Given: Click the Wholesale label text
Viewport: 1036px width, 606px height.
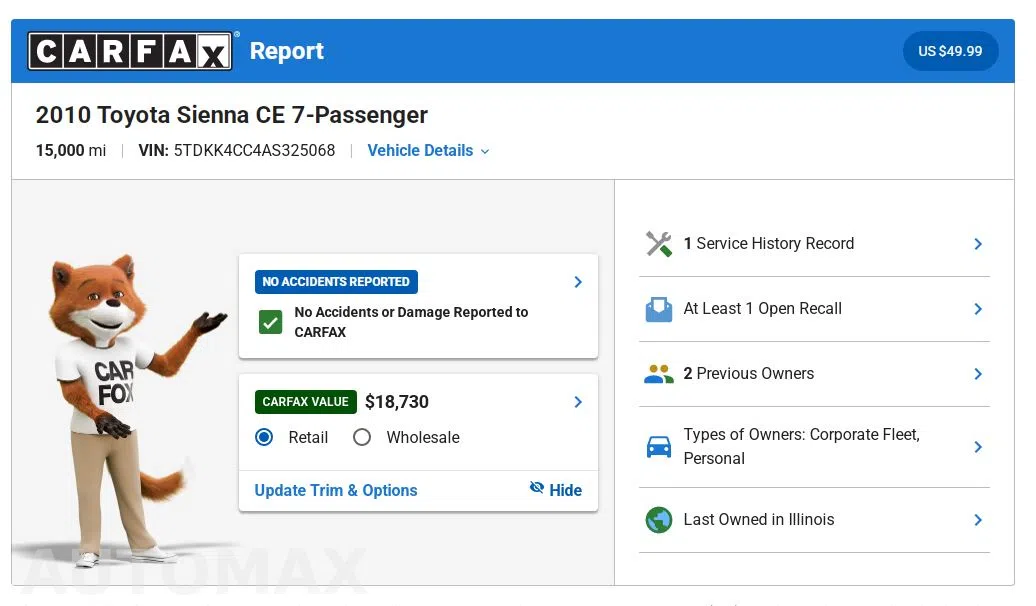Looking at the screenshot, I should (x=423, y=437).
